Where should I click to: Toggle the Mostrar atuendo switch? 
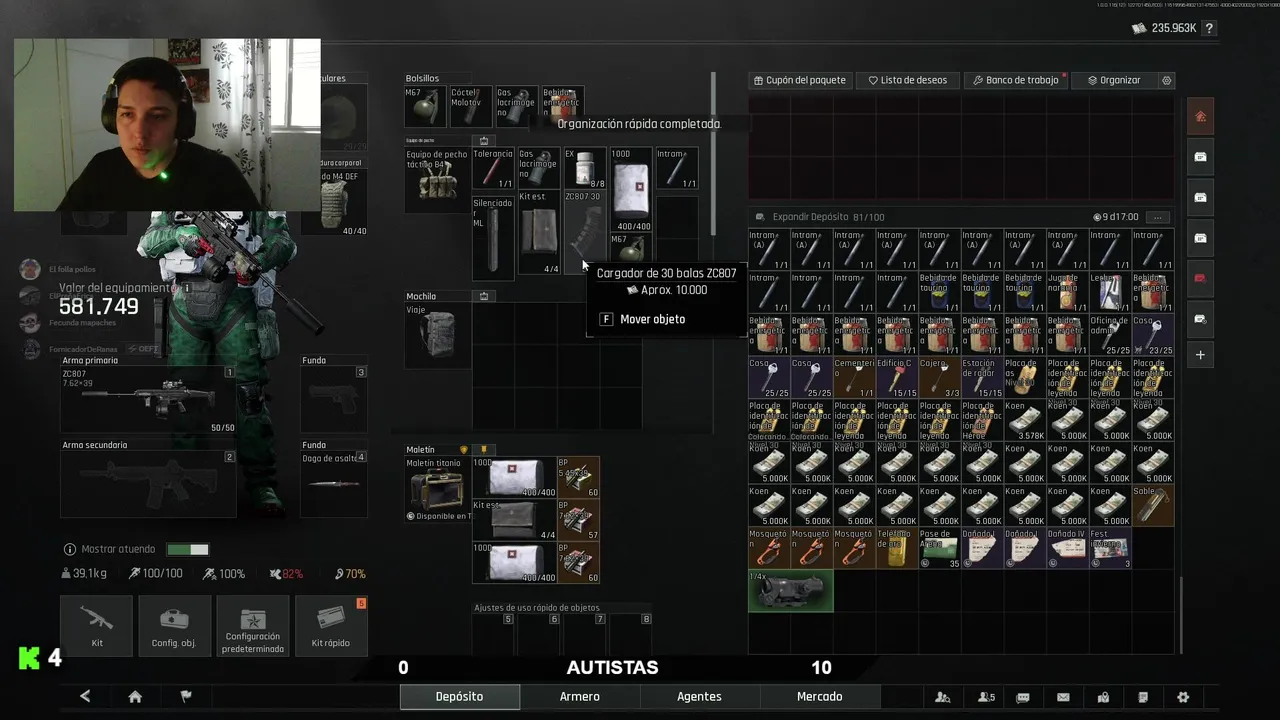[x=187, y=549]
